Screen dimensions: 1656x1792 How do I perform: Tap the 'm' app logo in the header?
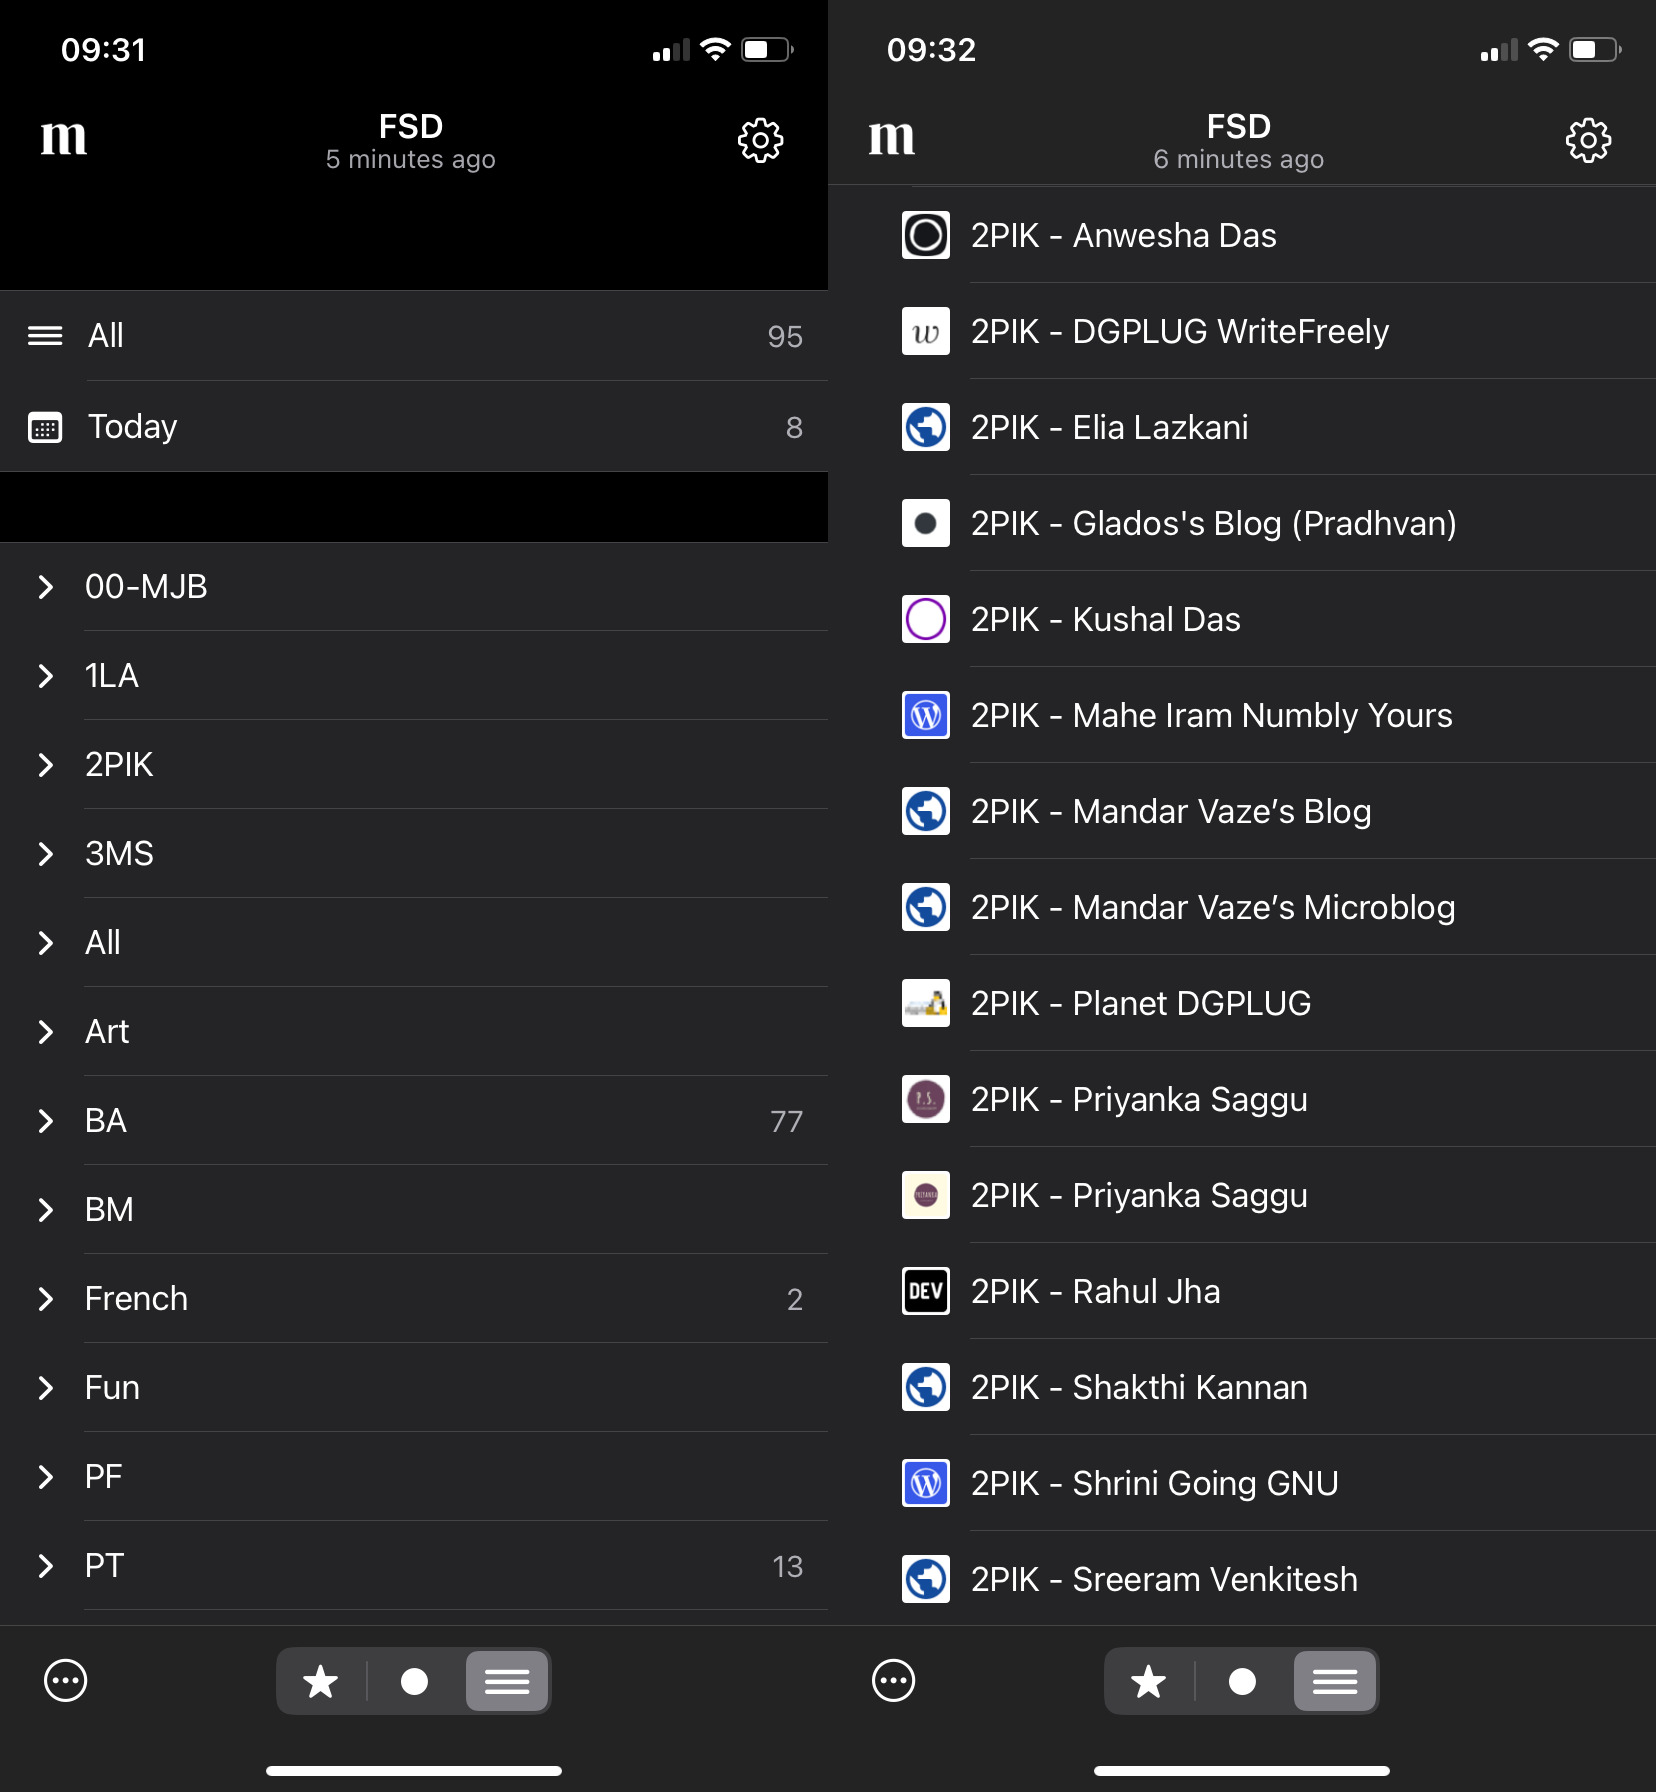64,140
